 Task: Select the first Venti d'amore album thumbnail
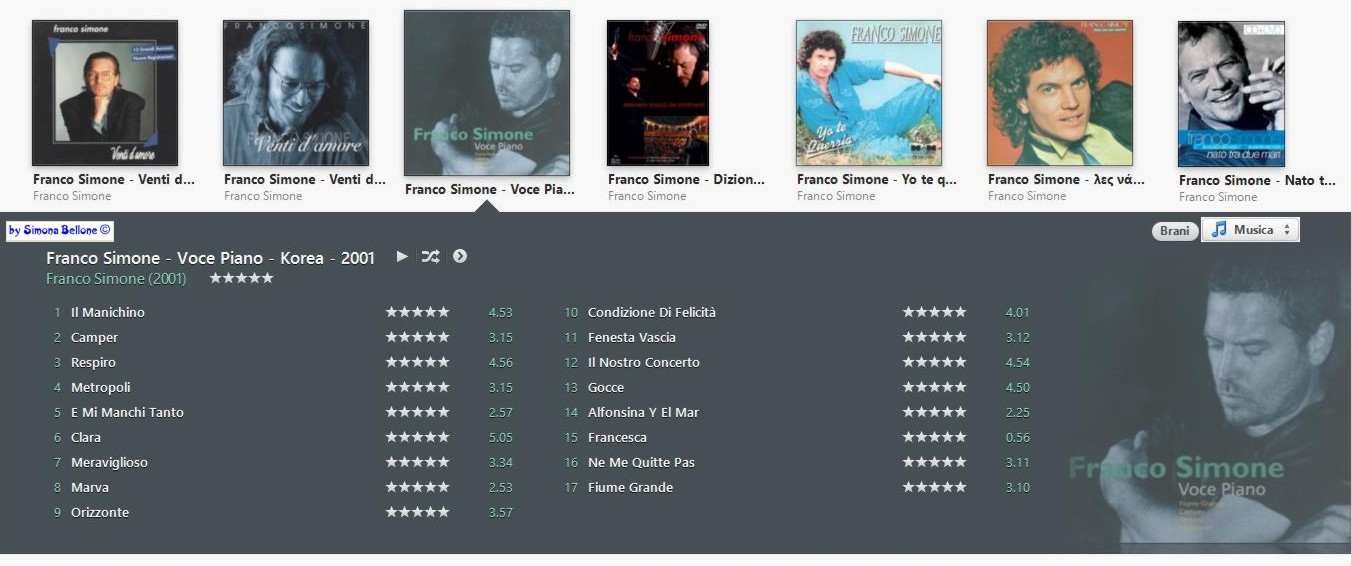pos(105,93)
